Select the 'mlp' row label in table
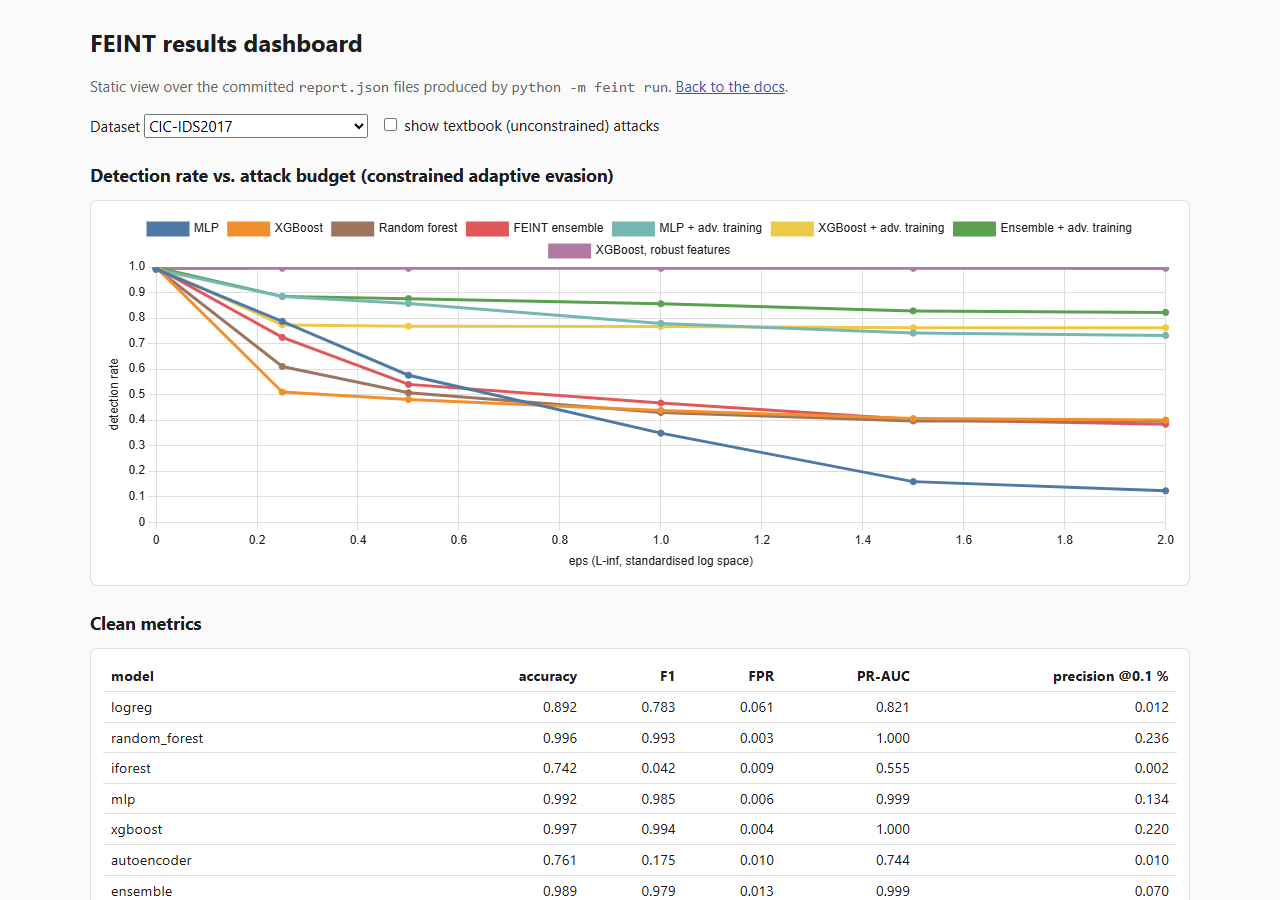The width and height of the screenshot is (1280, 900). (123, 799)
